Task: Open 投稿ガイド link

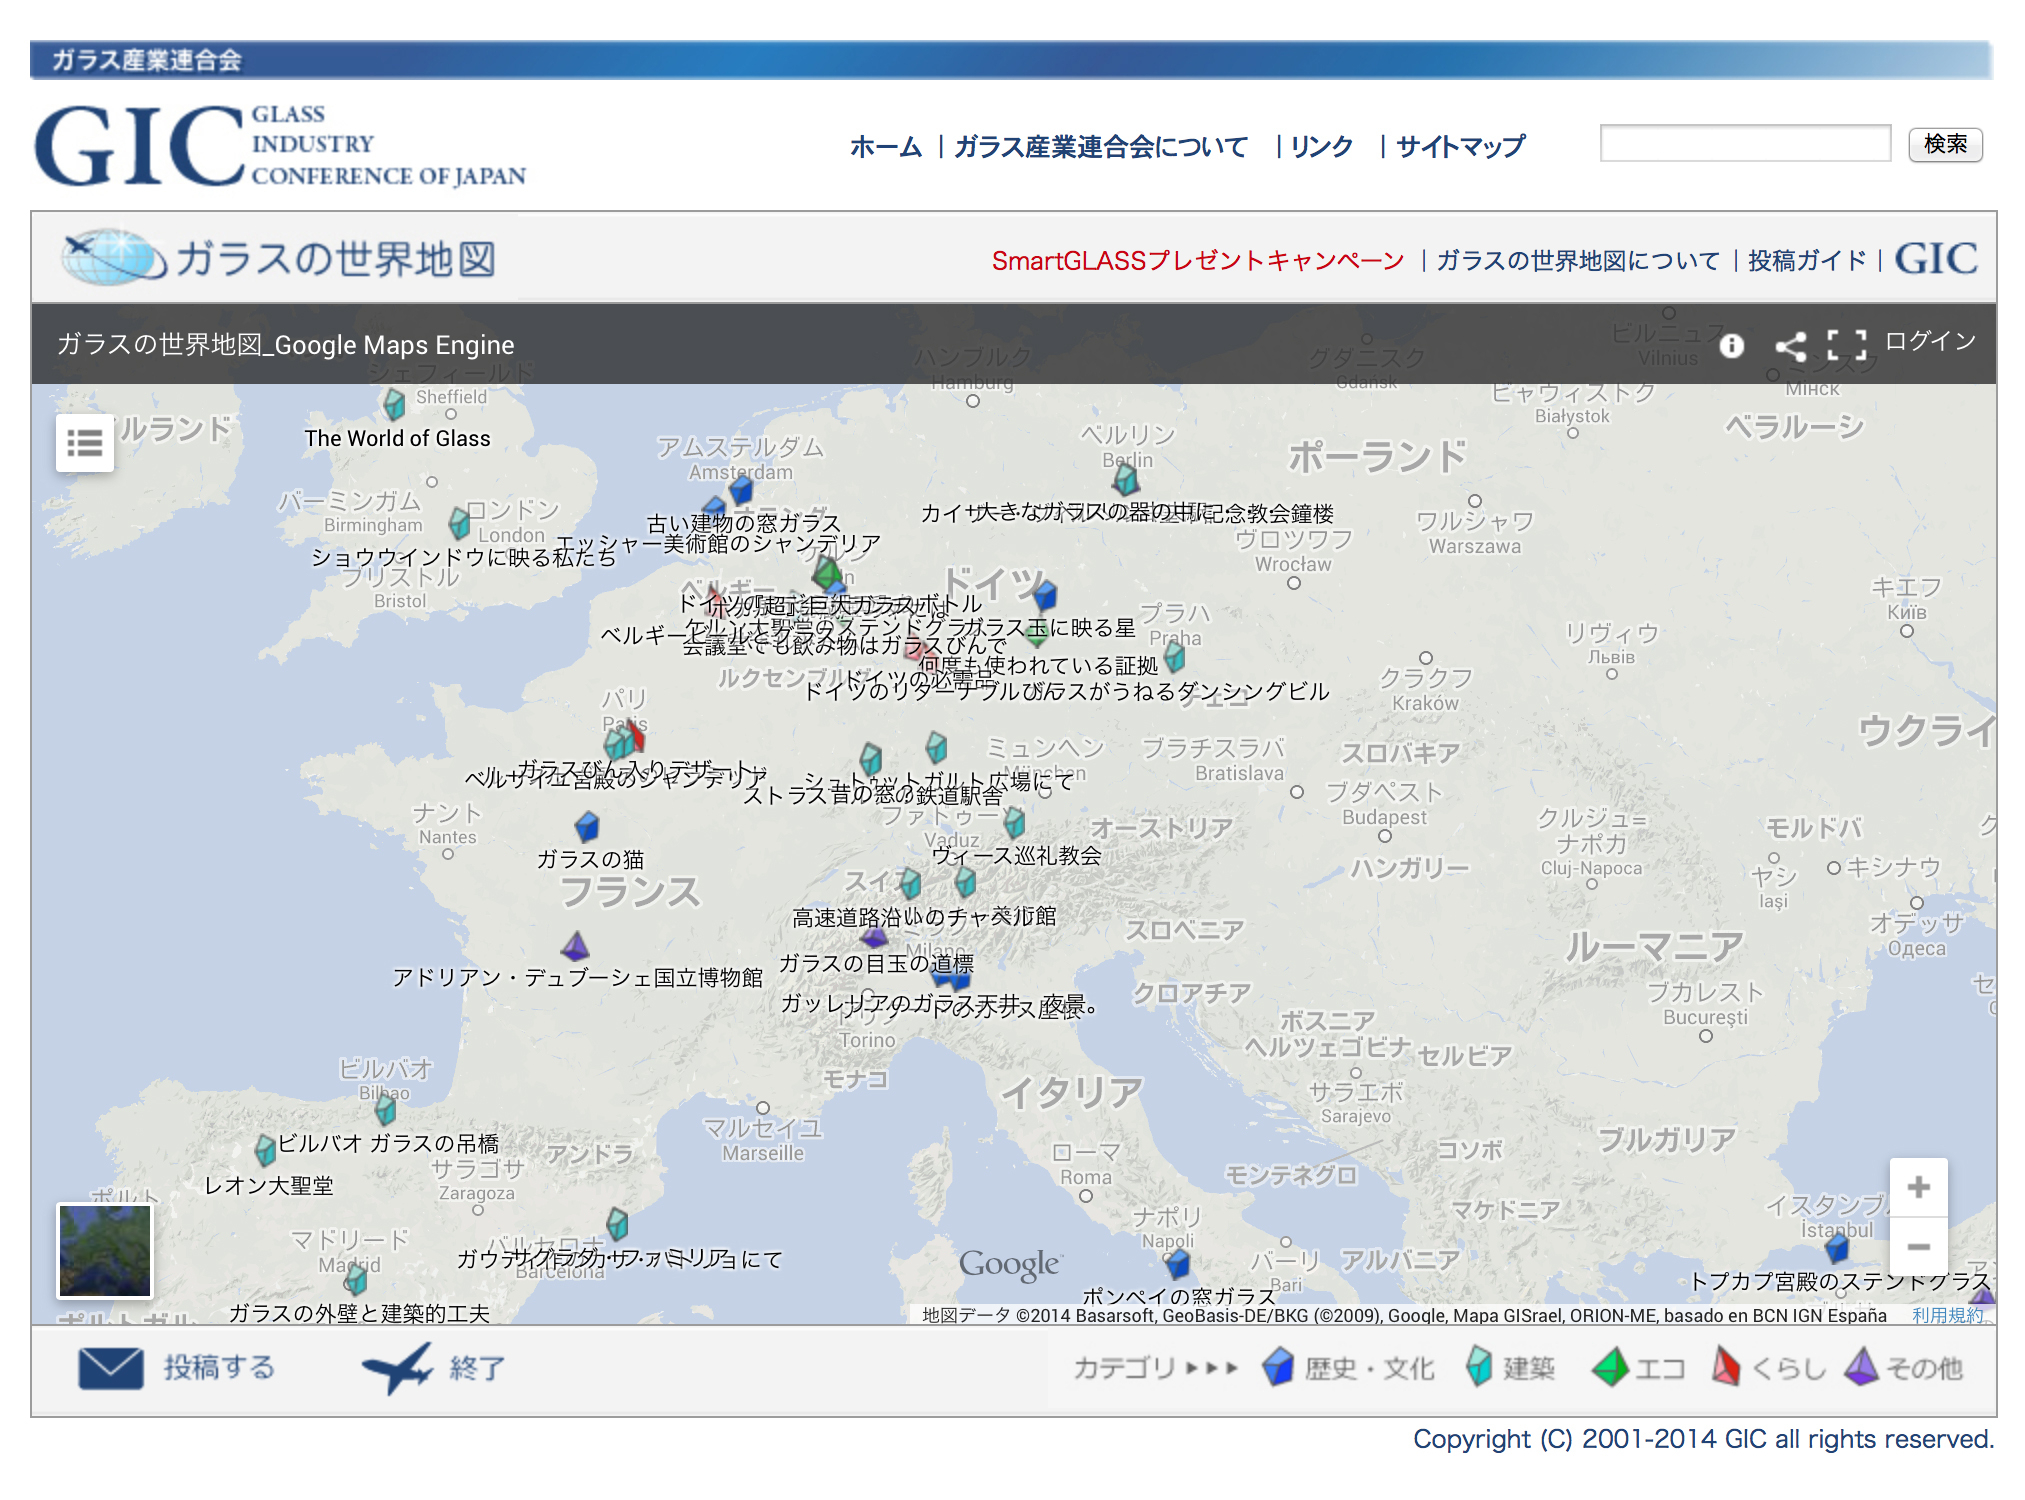Action: pos(1807,261)
